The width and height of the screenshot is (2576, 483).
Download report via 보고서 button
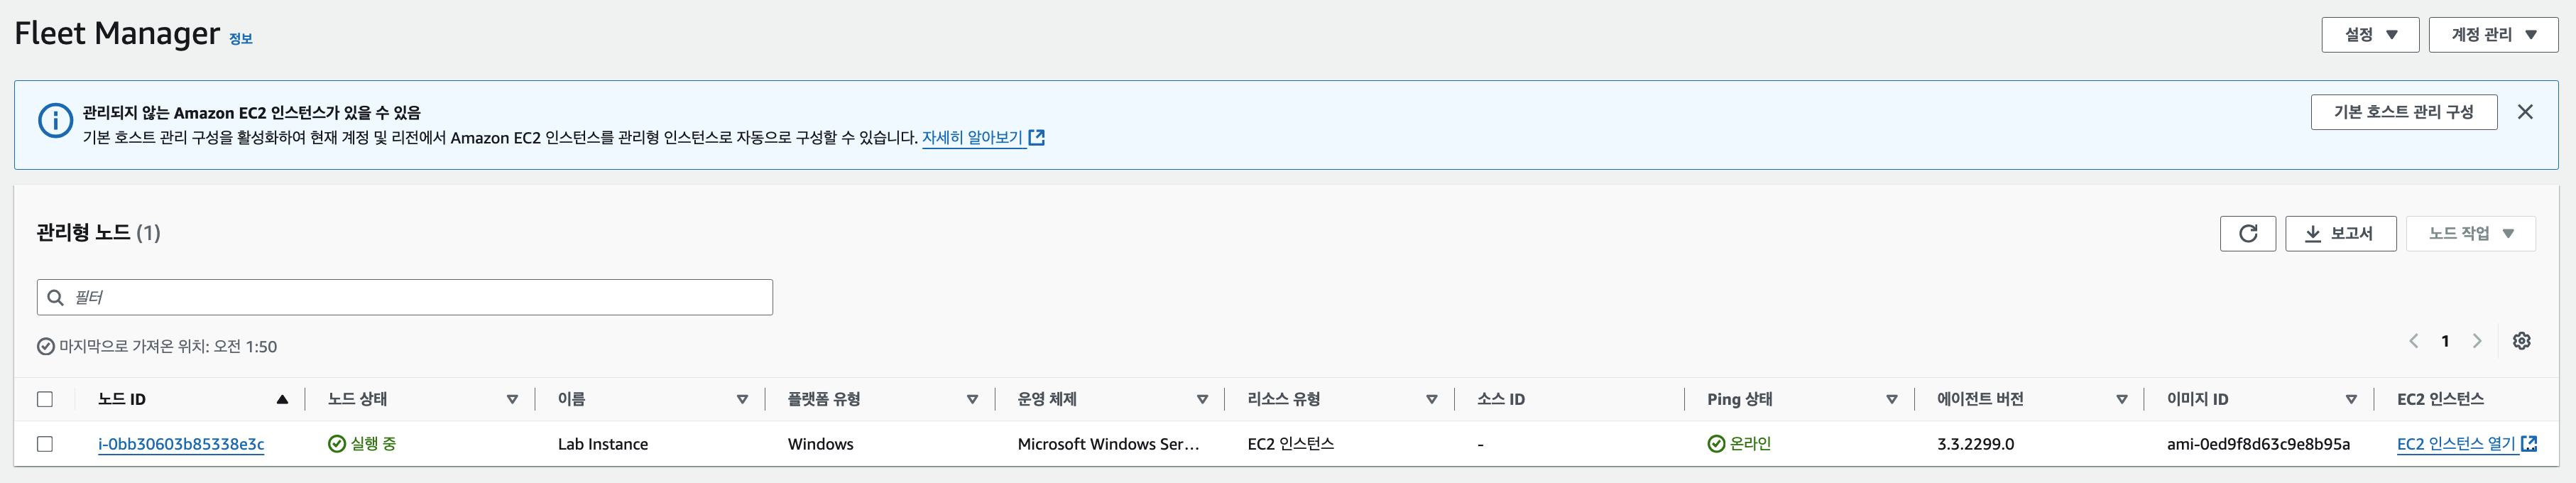pyautogui.click(x=2340, y=233)
